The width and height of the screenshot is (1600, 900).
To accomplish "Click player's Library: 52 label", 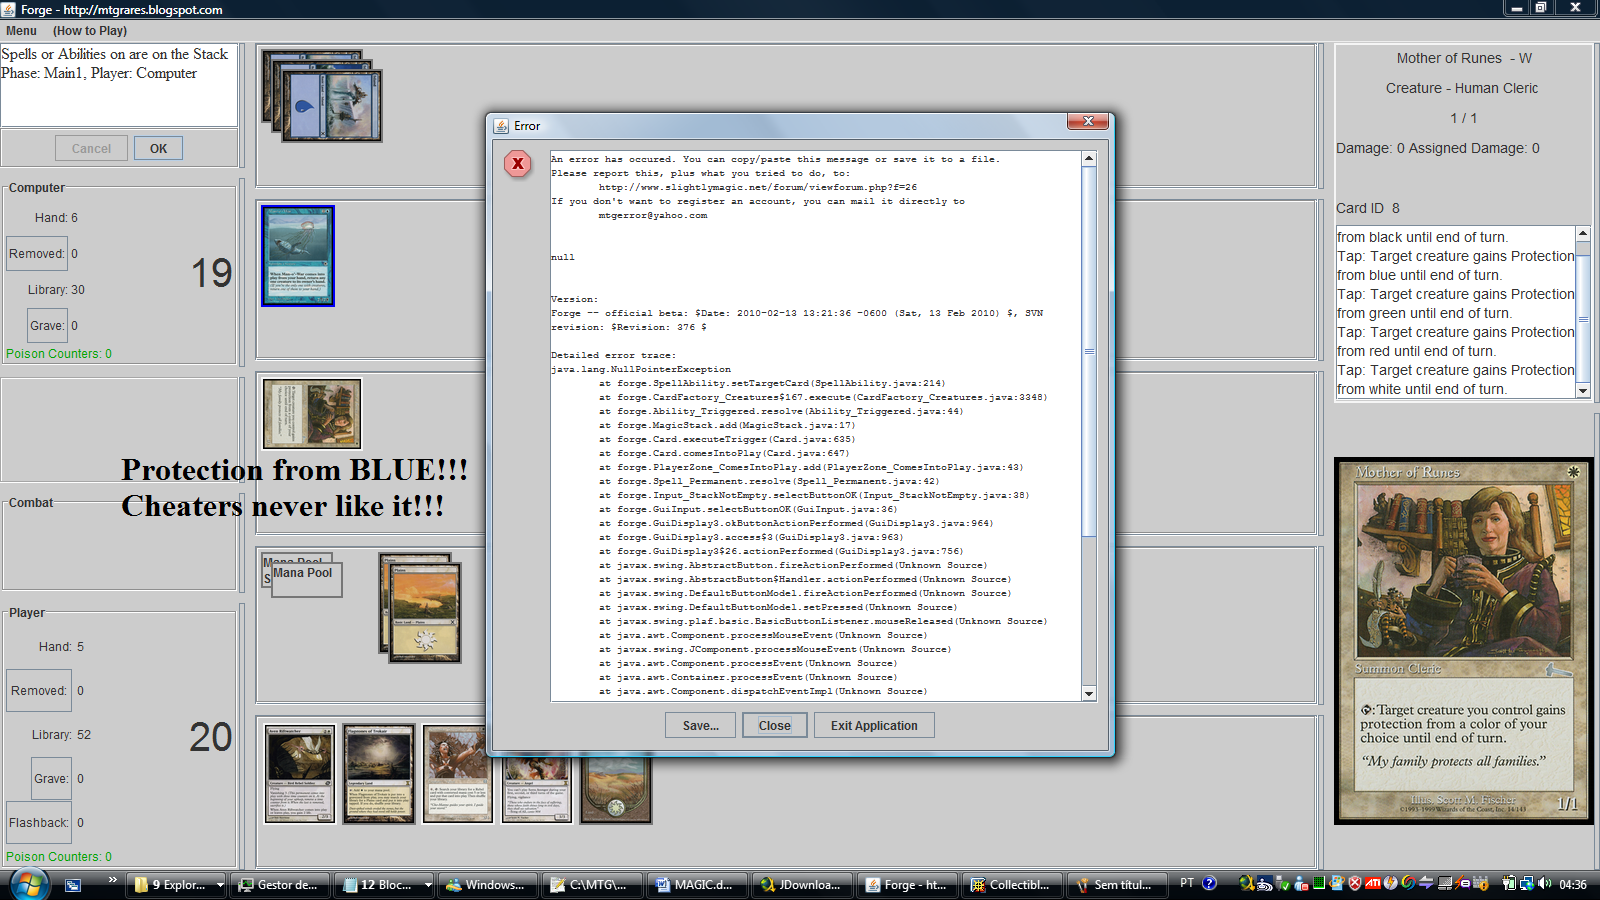I will 61,735.
